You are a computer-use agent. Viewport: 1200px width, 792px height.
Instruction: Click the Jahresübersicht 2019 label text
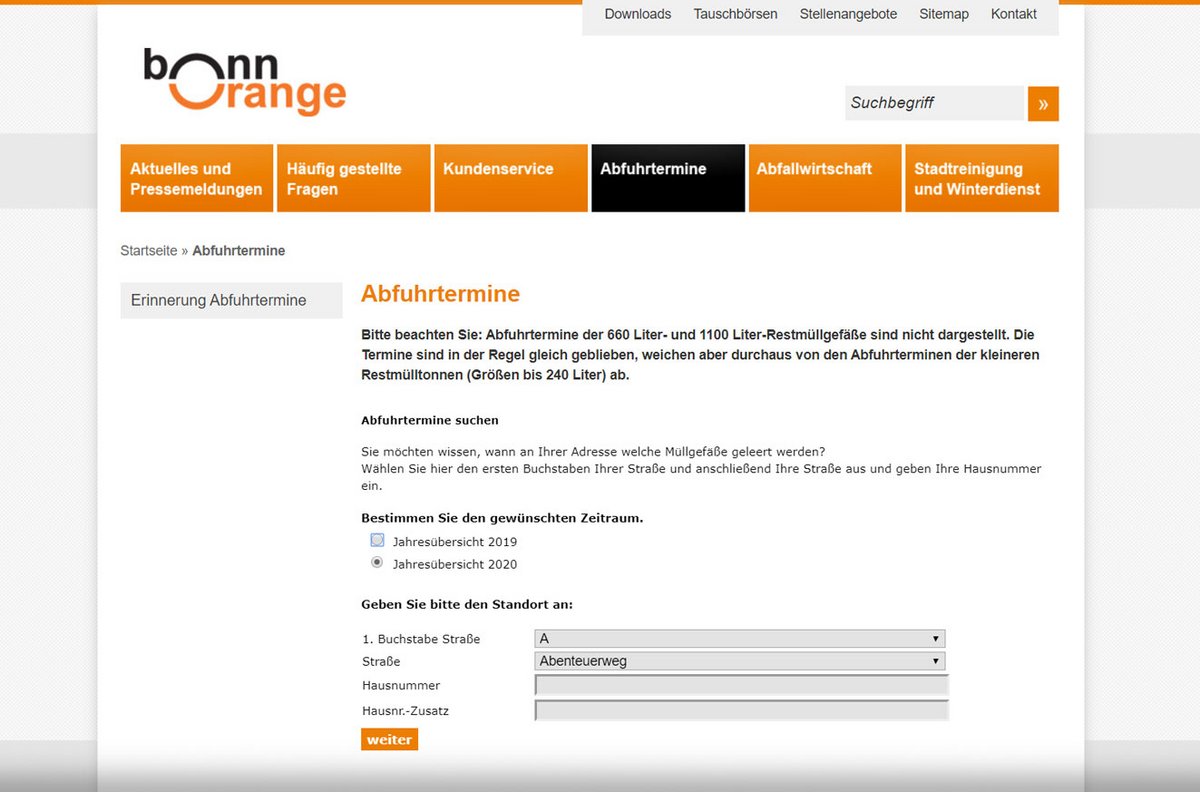tap(455, 542)
